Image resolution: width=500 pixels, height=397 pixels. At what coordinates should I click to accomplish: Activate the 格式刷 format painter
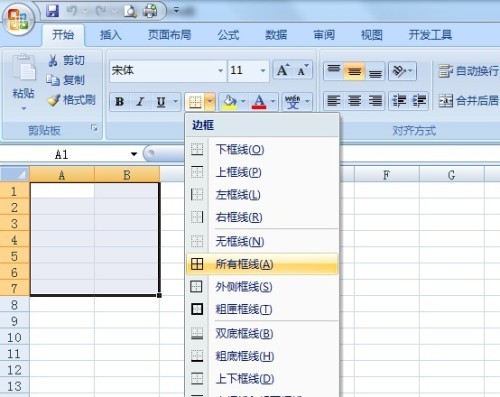pos(71,100)
